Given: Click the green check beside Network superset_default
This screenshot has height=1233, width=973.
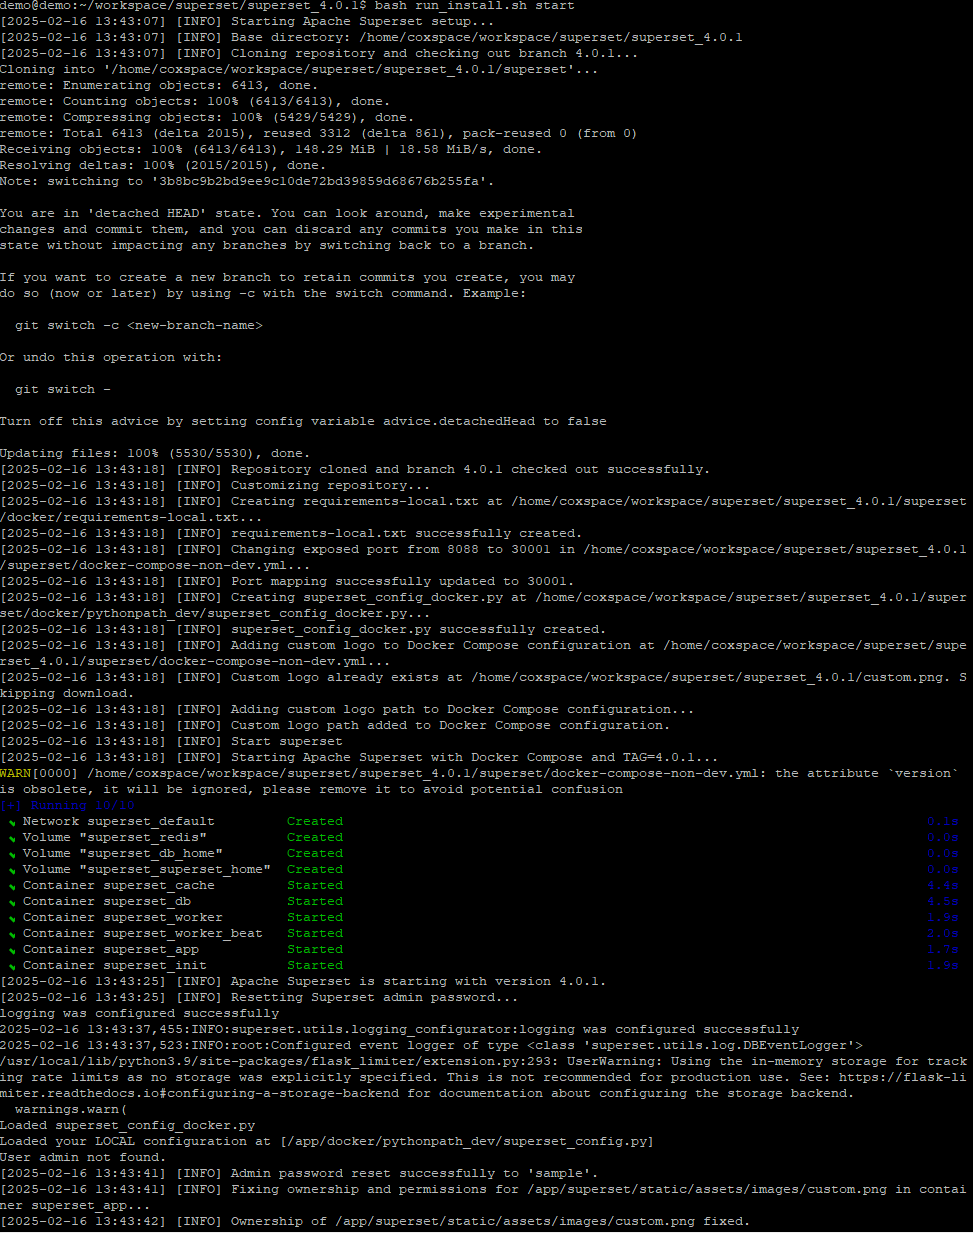Looking at the screenshot, I should 12,822.
